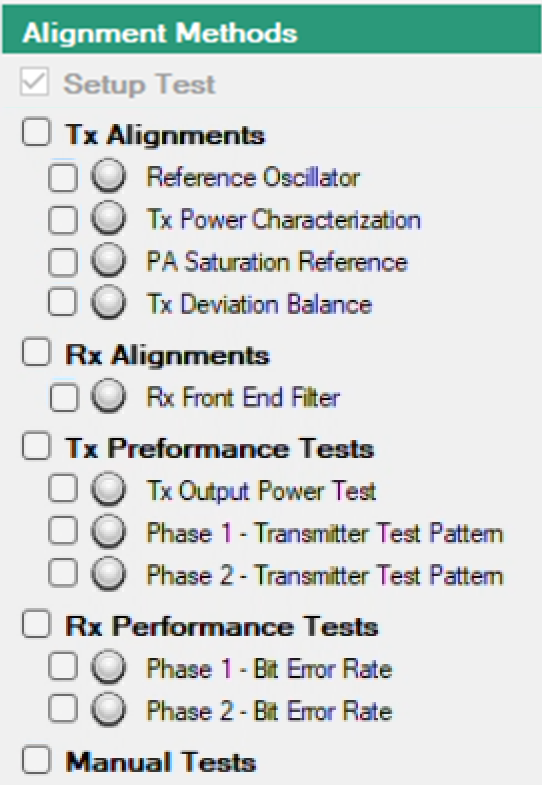Screen dimensions: 542x785
Task: Click the Tx Deviation Balance status light
Action: (x=108, y=302)
